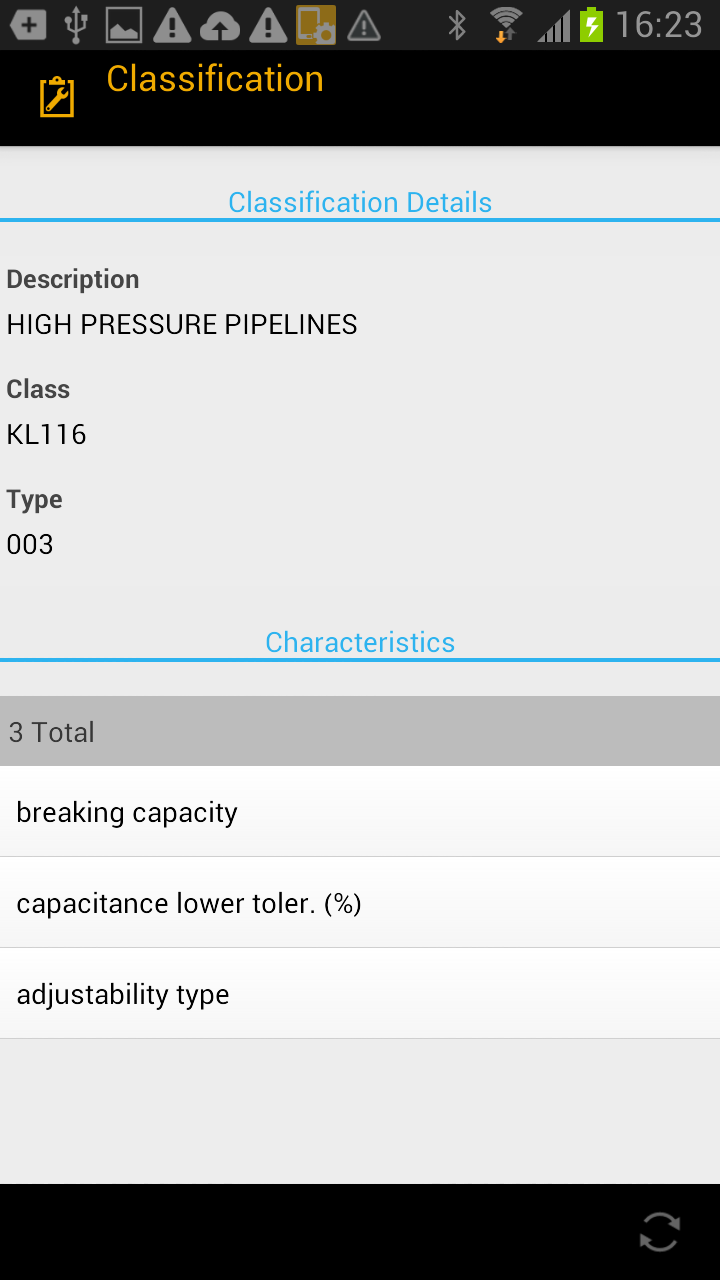Tap the Bluetooth status icon
The image size is (720, 1280).
point(457,25)
